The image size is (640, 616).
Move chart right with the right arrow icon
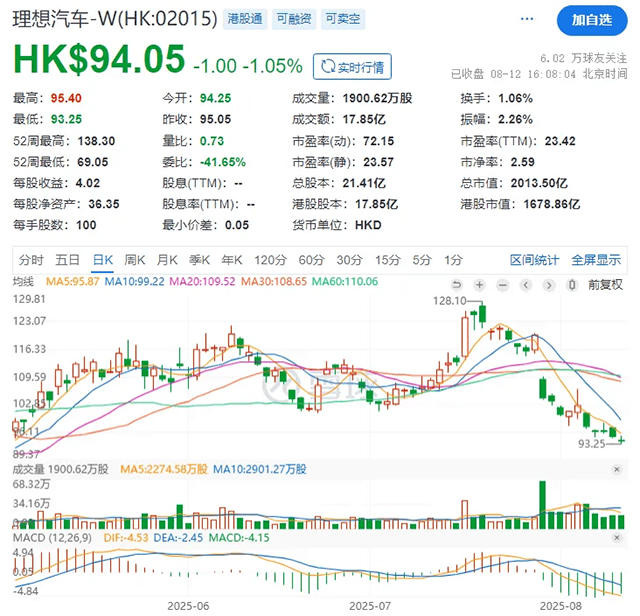pos(549,285)
